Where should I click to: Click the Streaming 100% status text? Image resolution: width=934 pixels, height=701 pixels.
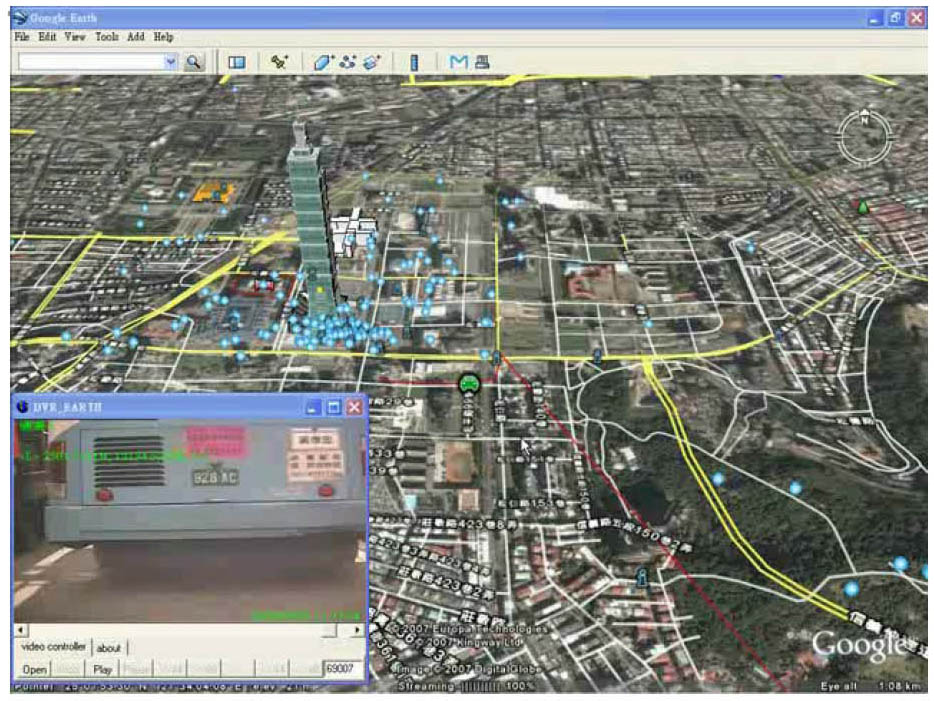coord(465,686)
